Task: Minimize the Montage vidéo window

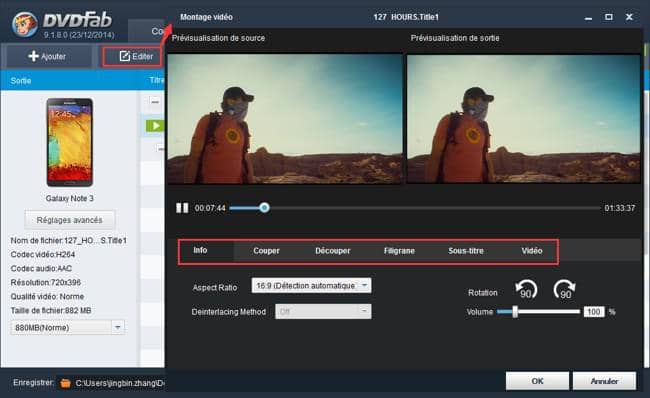Action: click(588, 17)
